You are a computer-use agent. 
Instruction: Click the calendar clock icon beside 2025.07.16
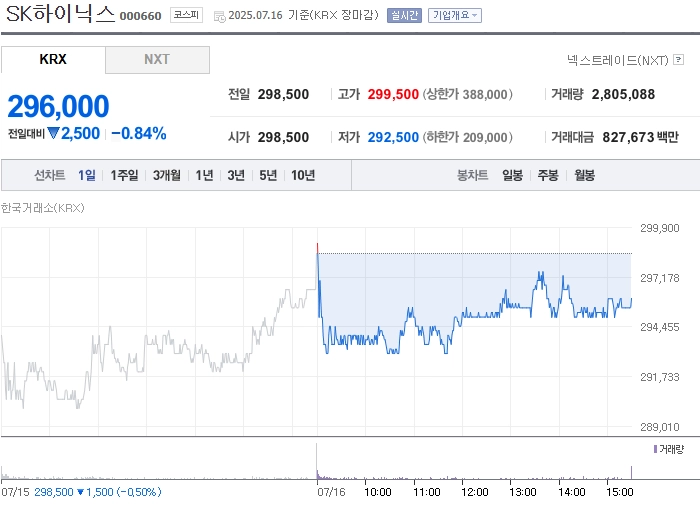pos(220,17)
